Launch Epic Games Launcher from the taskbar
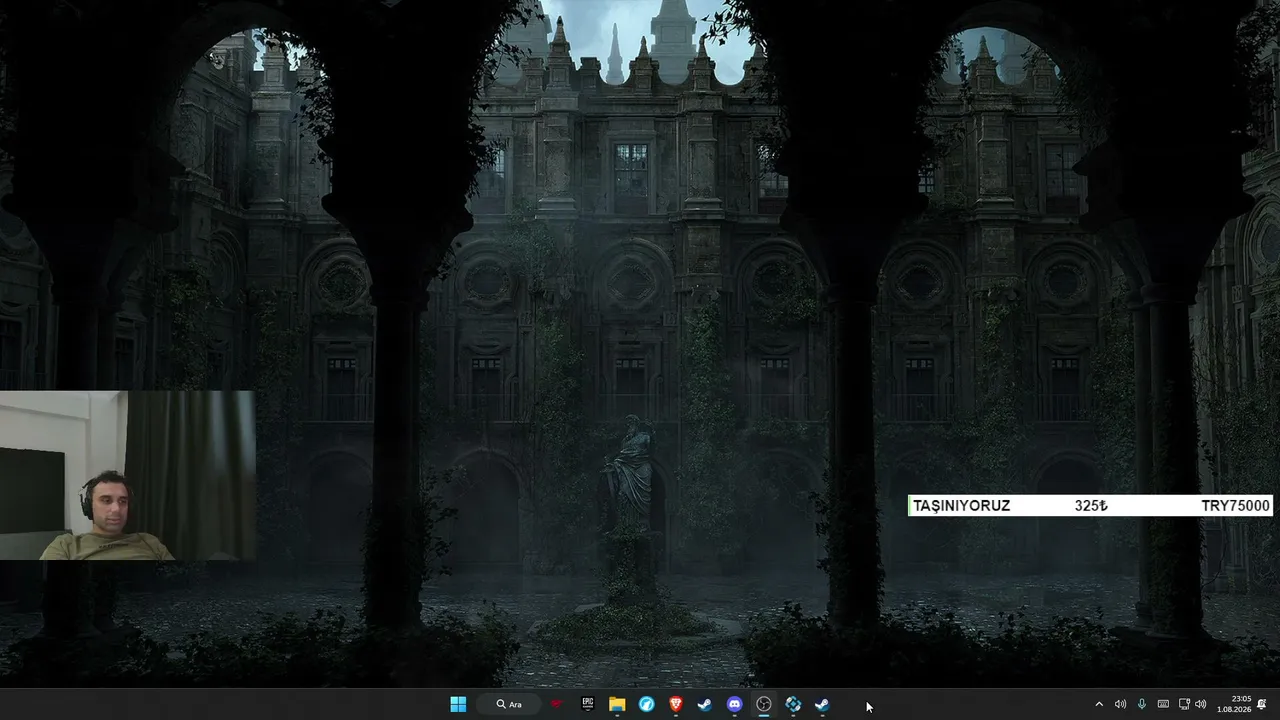The width and height of the screenshot is (1280, 720). [588, 704]
